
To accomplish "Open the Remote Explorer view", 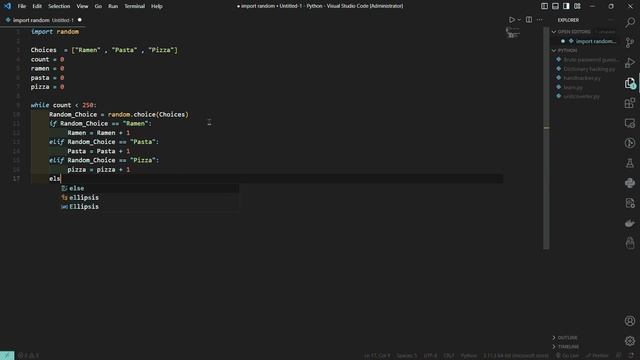I will (x=630, y=123).
